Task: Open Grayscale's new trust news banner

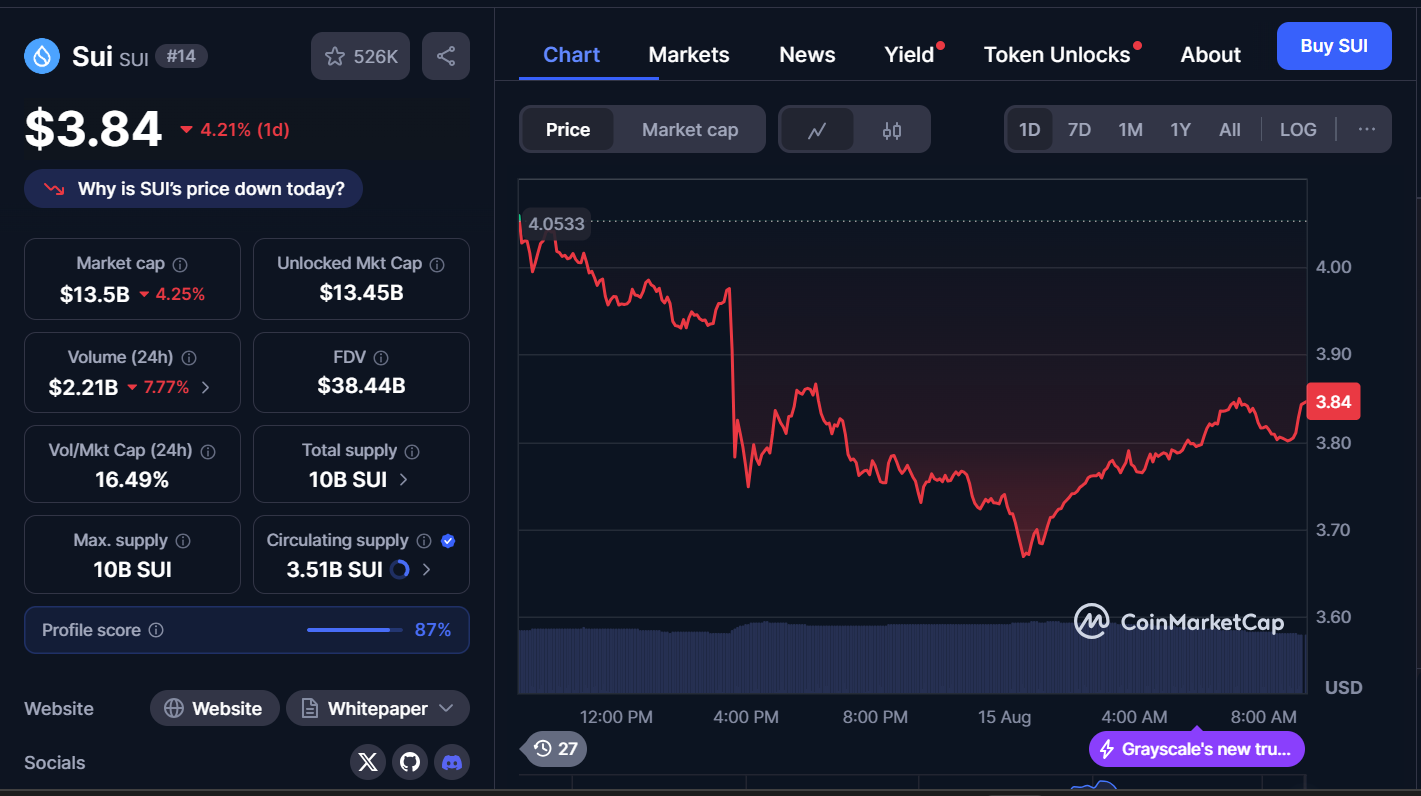Action: click(1197, 749)
